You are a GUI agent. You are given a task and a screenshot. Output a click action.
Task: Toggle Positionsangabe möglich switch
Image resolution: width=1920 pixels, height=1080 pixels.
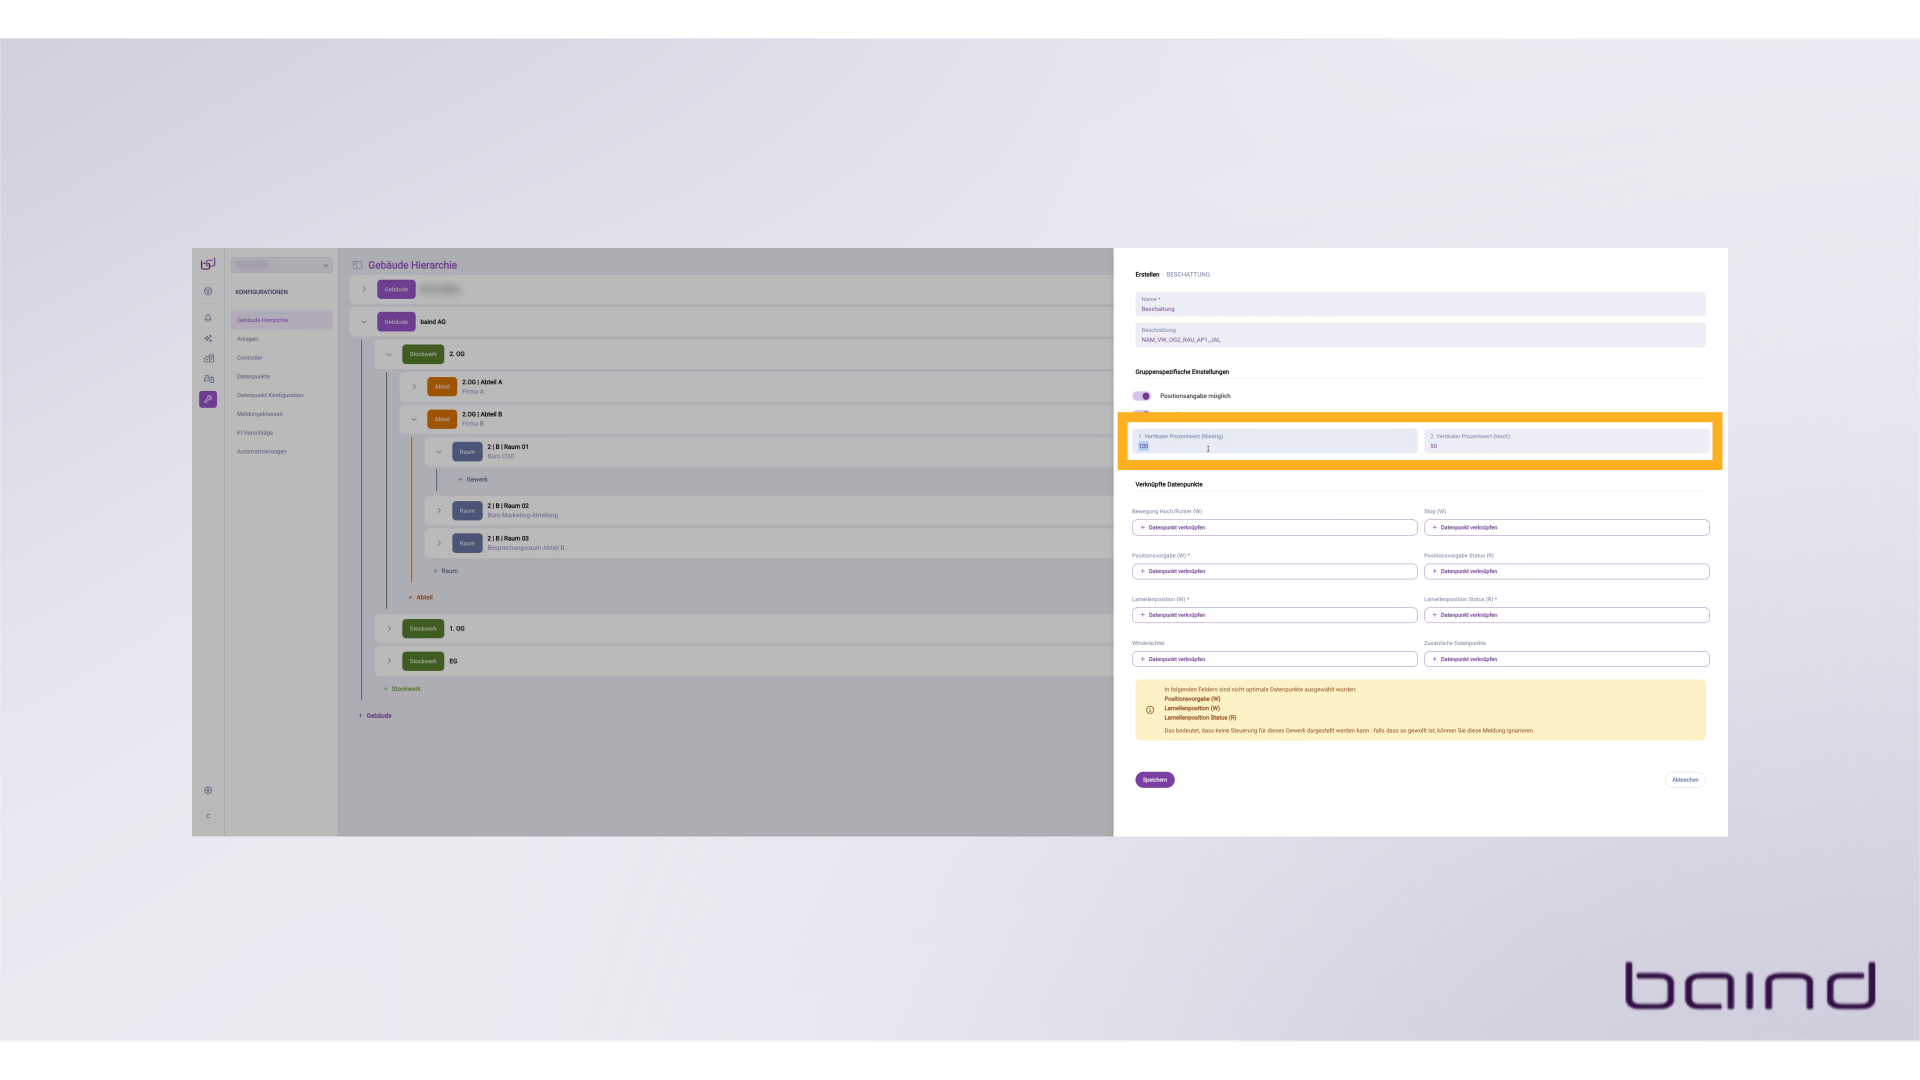point(1142,396)
